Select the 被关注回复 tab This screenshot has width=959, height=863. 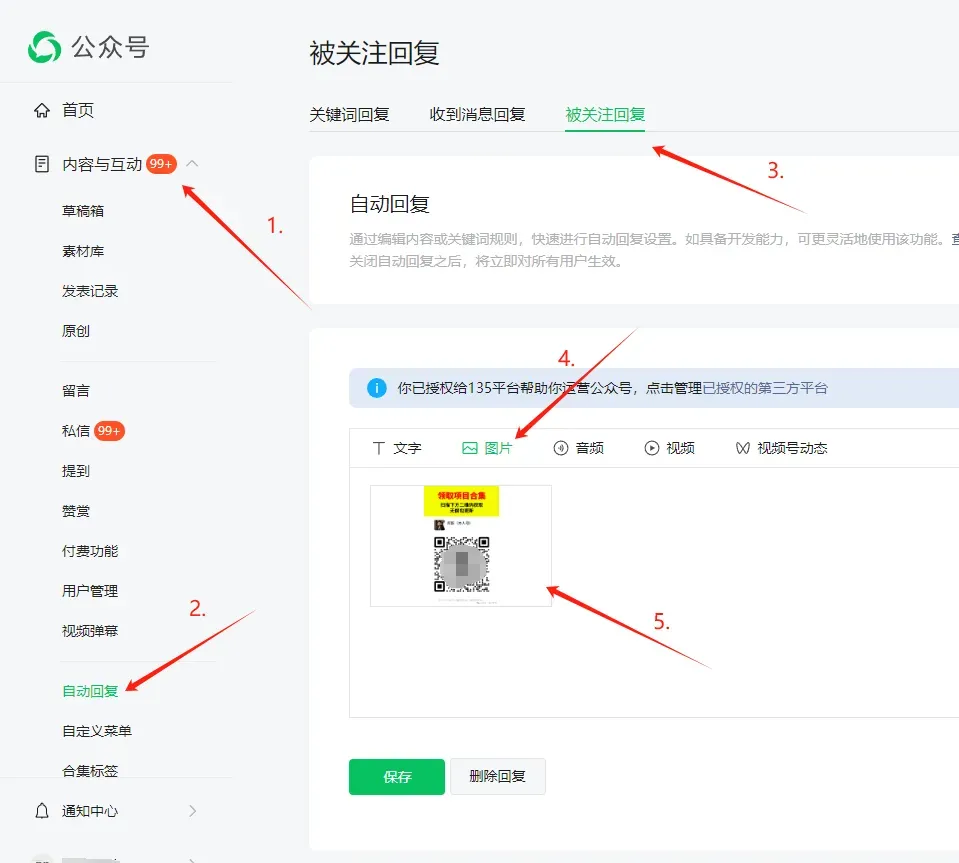605,114
